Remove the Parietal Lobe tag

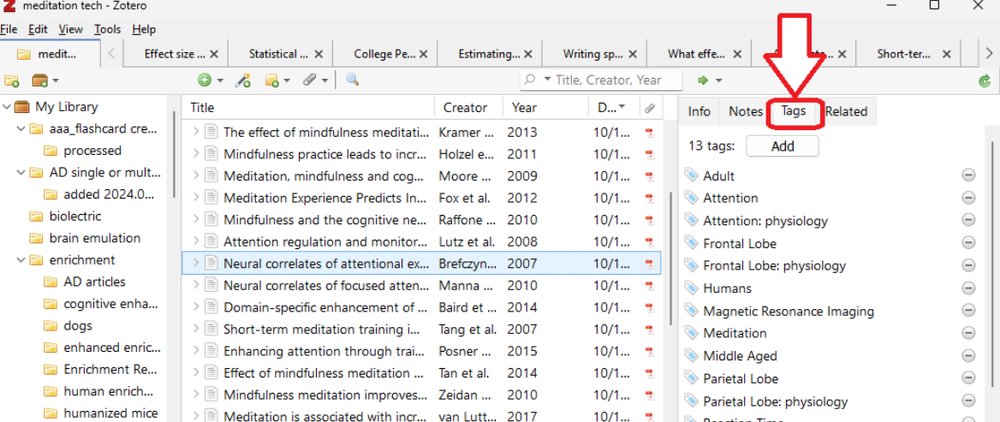(968, 378)
